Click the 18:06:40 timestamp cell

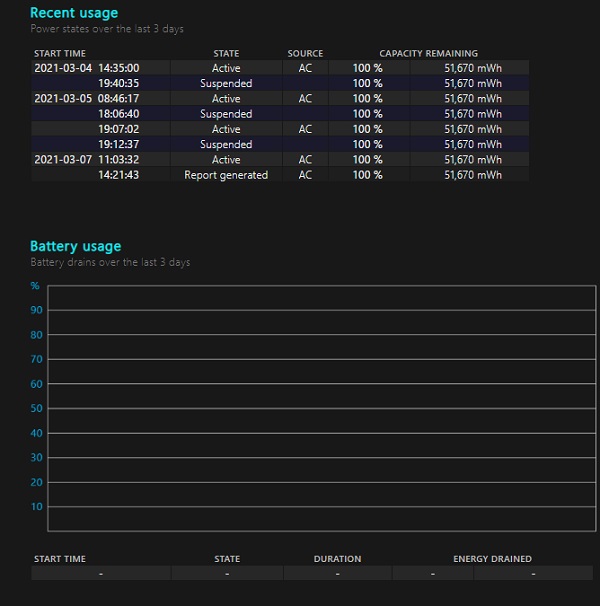pyautogui.click(x=118, y=114)
